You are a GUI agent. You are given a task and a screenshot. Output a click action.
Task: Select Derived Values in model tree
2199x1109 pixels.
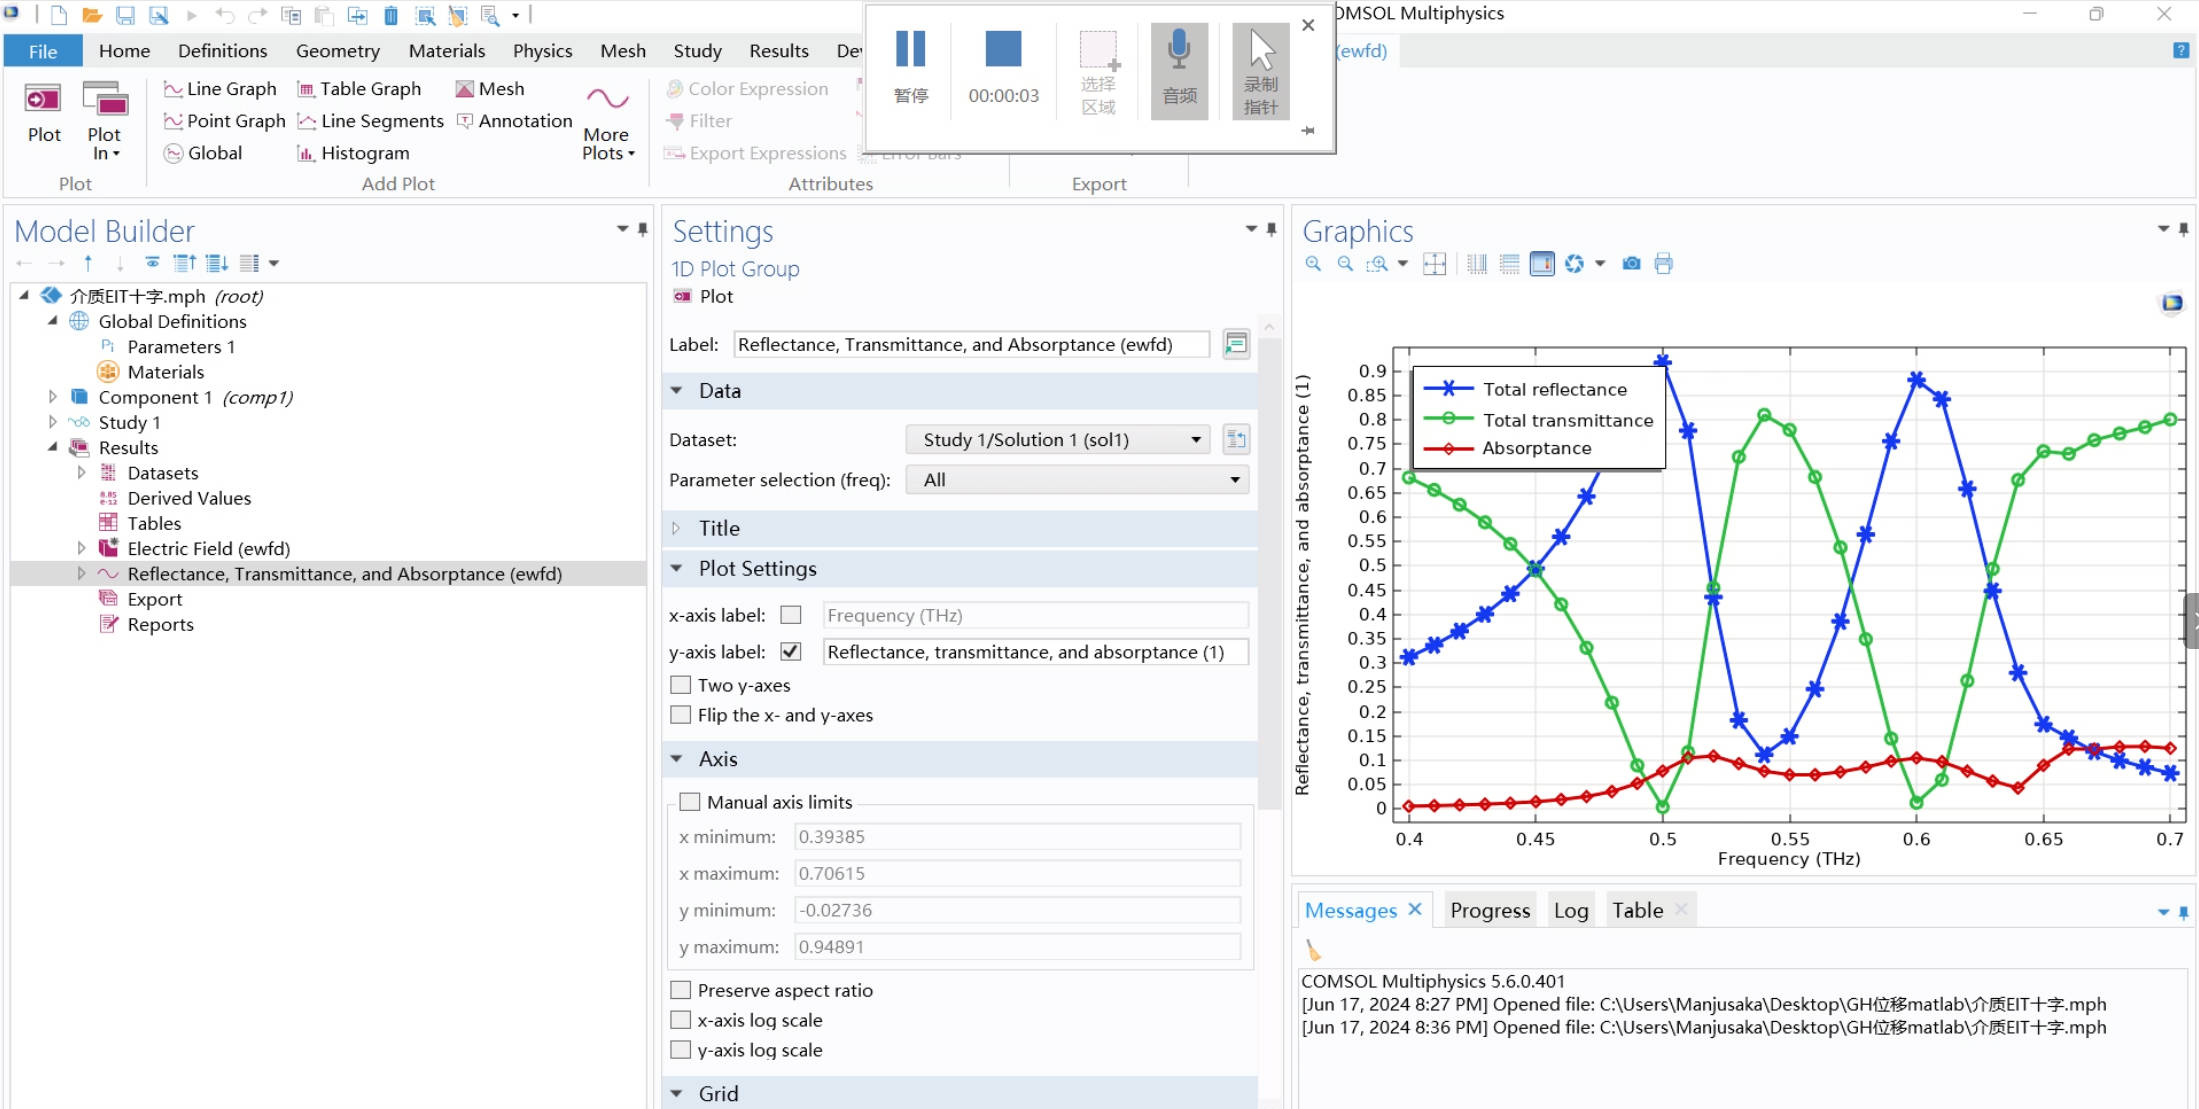pos(189,498)
